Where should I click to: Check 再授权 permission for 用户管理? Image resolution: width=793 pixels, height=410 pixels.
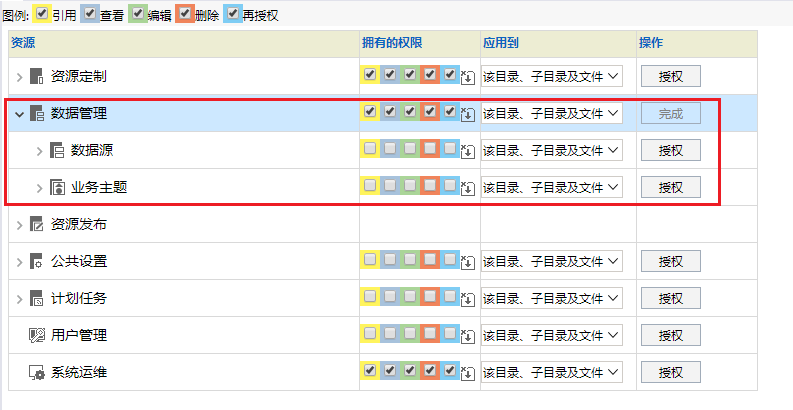click(450, 333)
